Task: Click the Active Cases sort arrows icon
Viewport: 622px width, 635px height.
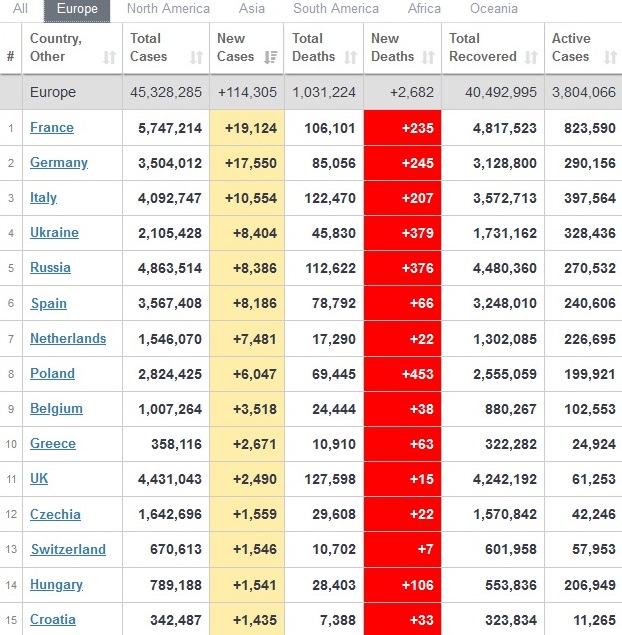Action: point(609,57)
